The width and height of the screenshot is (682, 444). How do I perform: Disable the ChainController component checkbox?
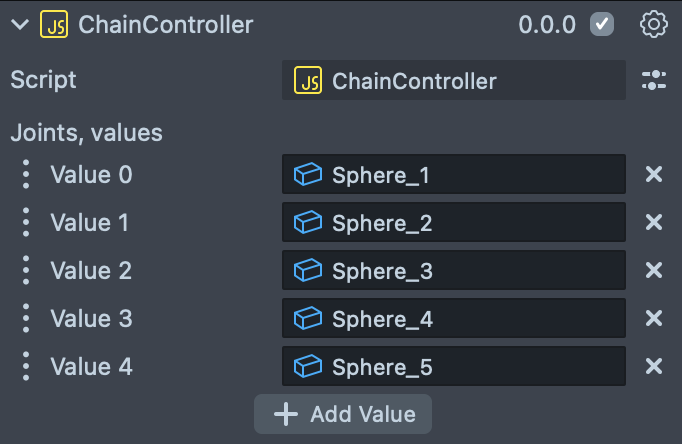tap(602, 25)
